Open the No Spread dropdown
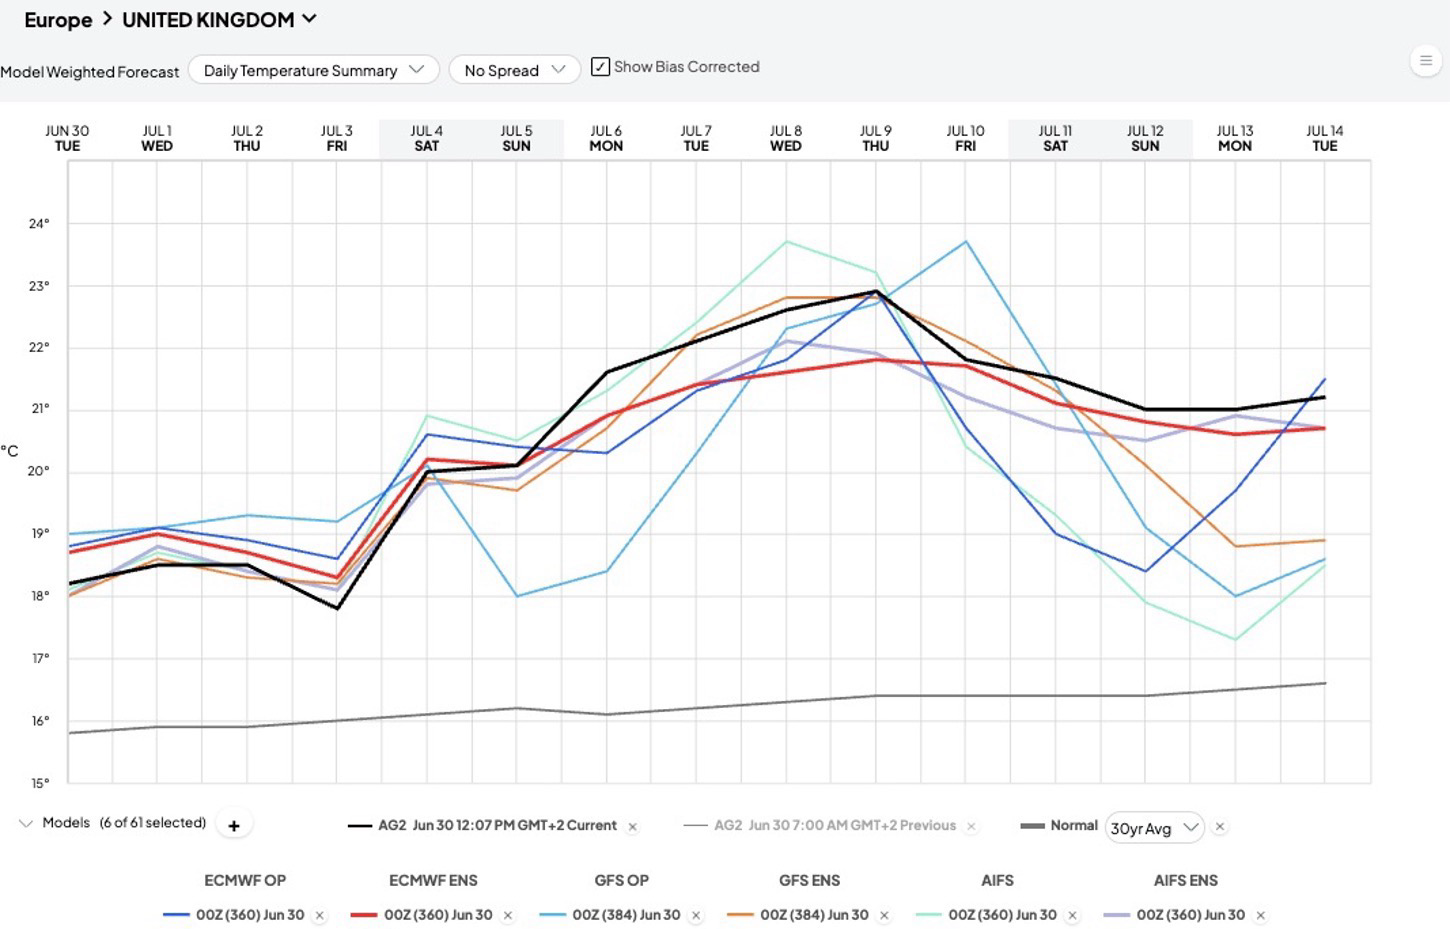This screenshot has width=1450, height=929. point(515,70)
